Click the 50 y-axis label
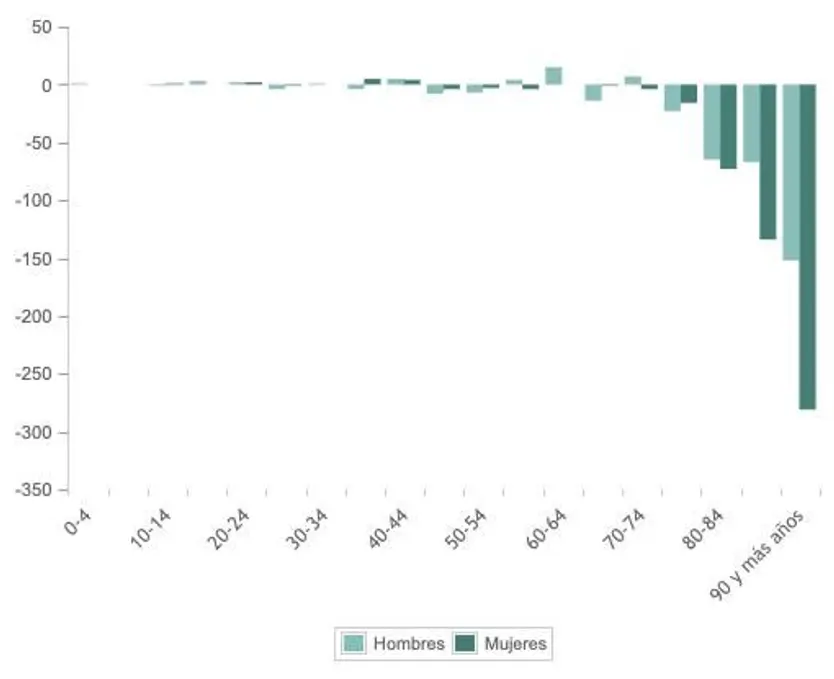This screenshot has width=834, height=679. click(41, 27)
